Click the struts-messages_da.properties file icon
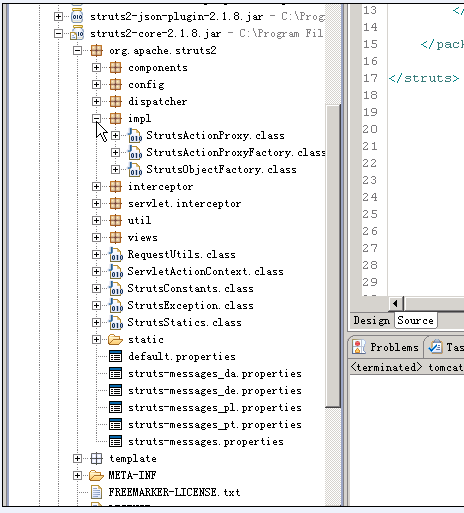The height and width of the screenshot is (513, 464). [115, 373]
